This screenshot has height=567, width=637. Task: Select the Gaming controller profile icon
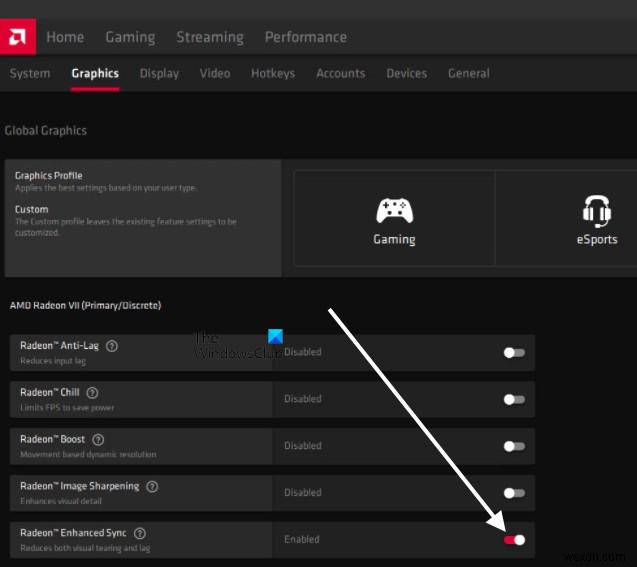(394, 211)
